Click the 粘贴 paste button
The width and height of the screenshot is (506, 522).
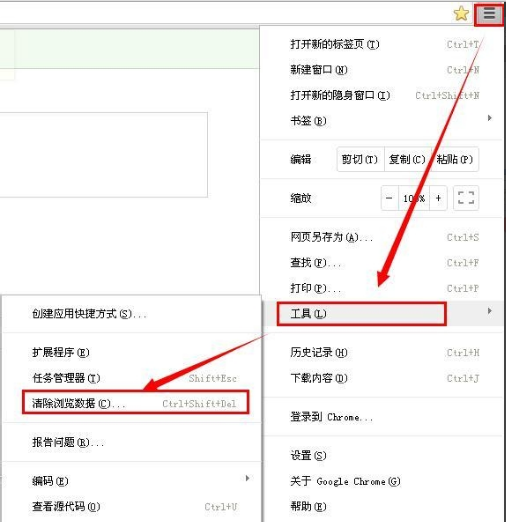(x=455, y=159)
